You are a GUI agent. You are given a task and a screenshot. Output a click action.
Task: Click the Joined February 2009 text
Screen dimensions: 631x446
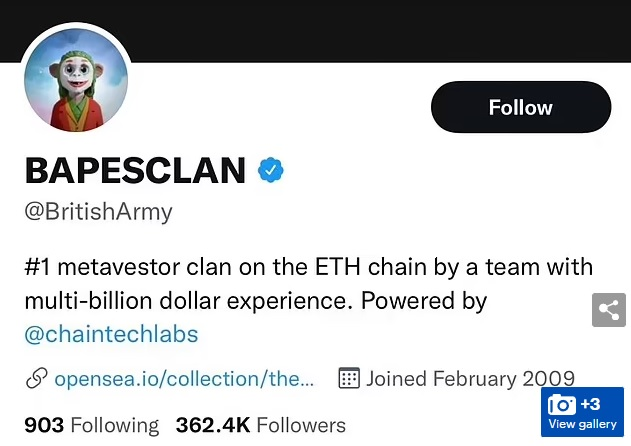coord(470,379)
